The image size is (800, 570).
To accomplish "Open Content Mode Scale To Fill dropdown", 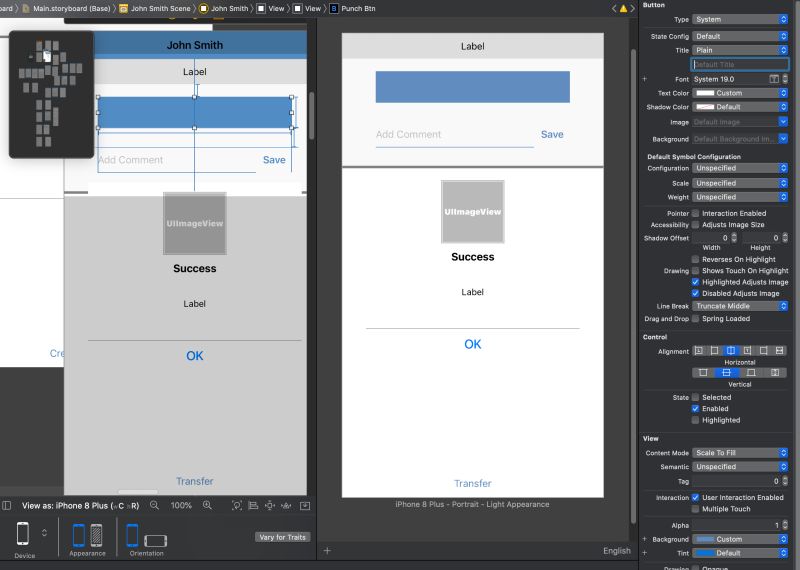I will [740, 453].
